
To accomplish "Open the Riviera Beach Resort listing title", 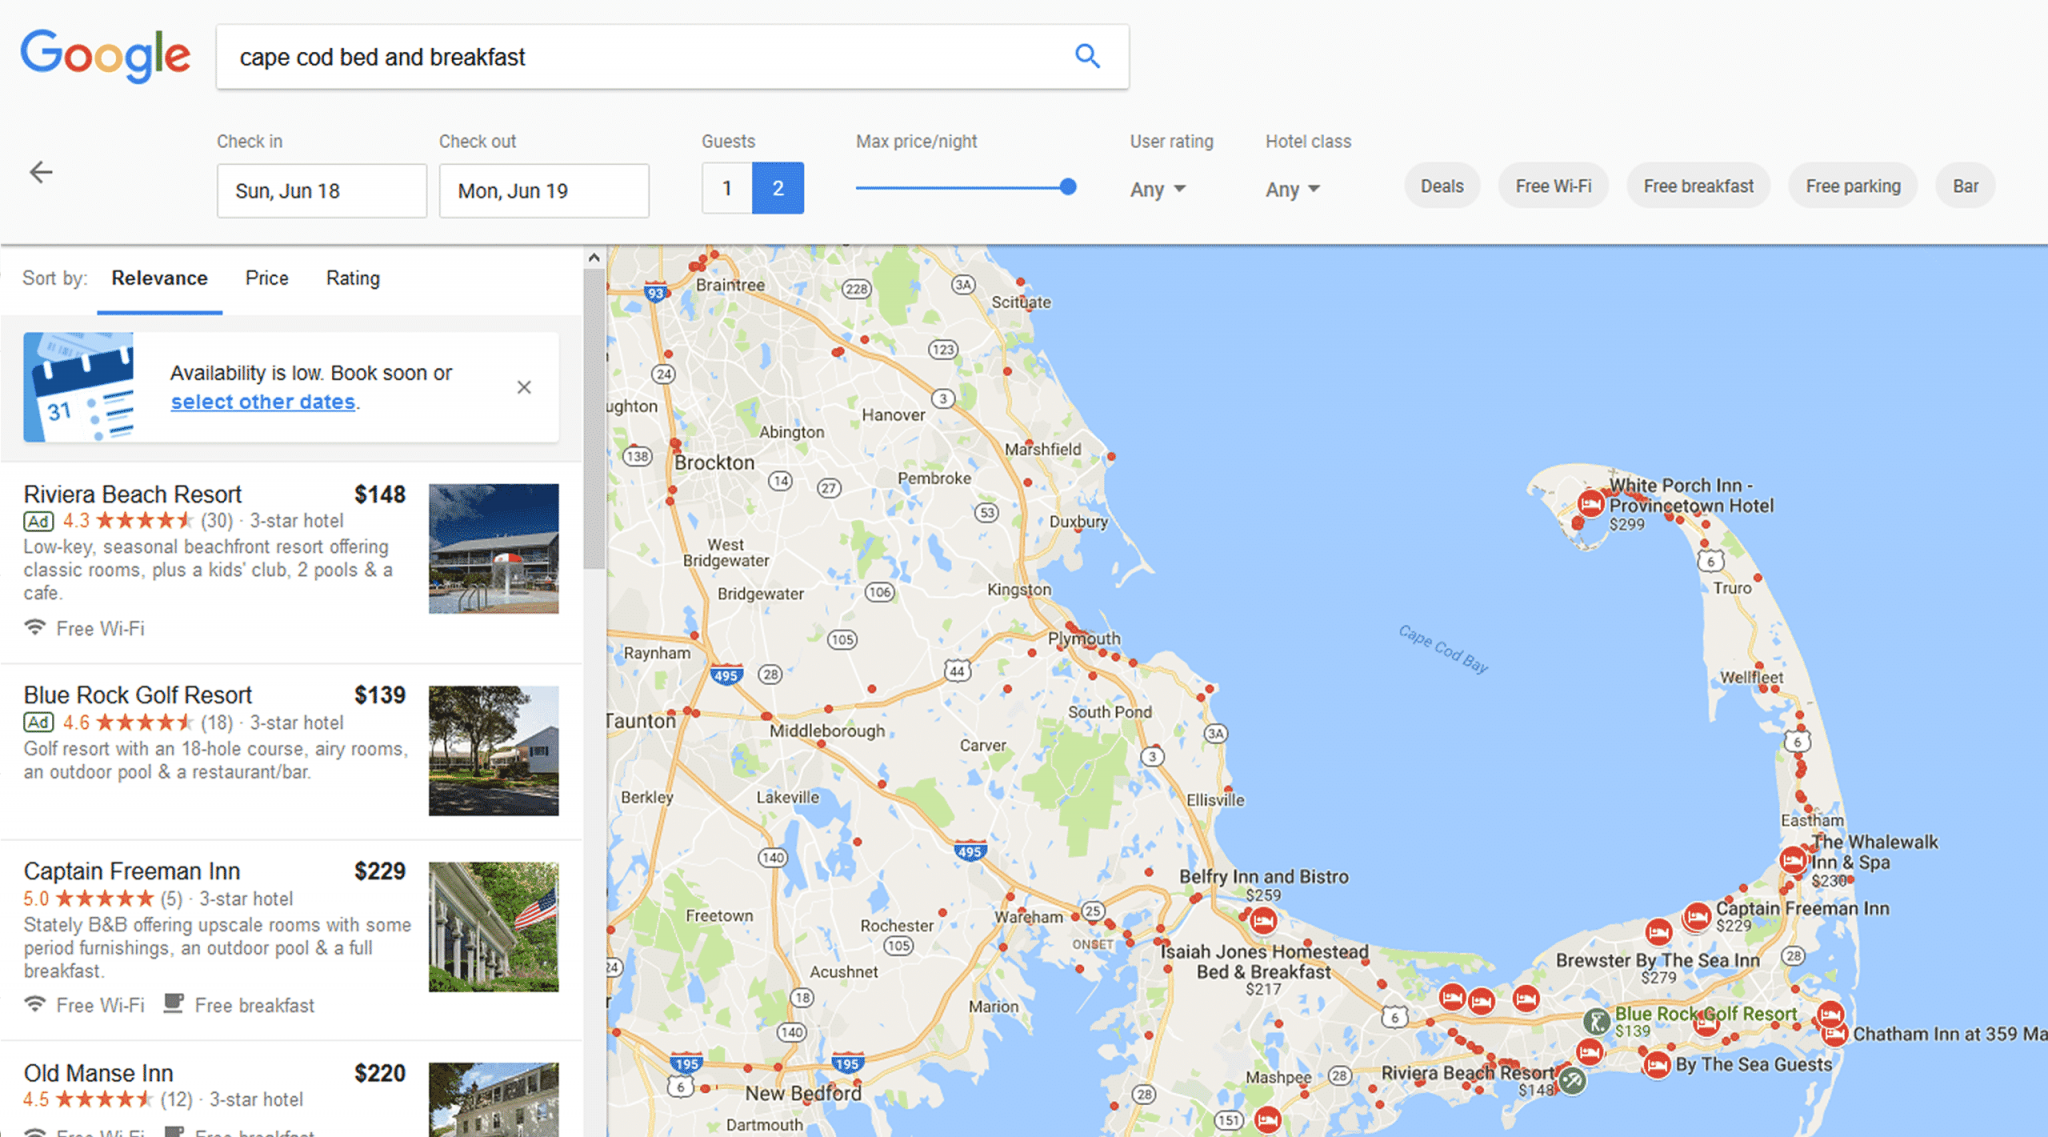I will (133, 494).
